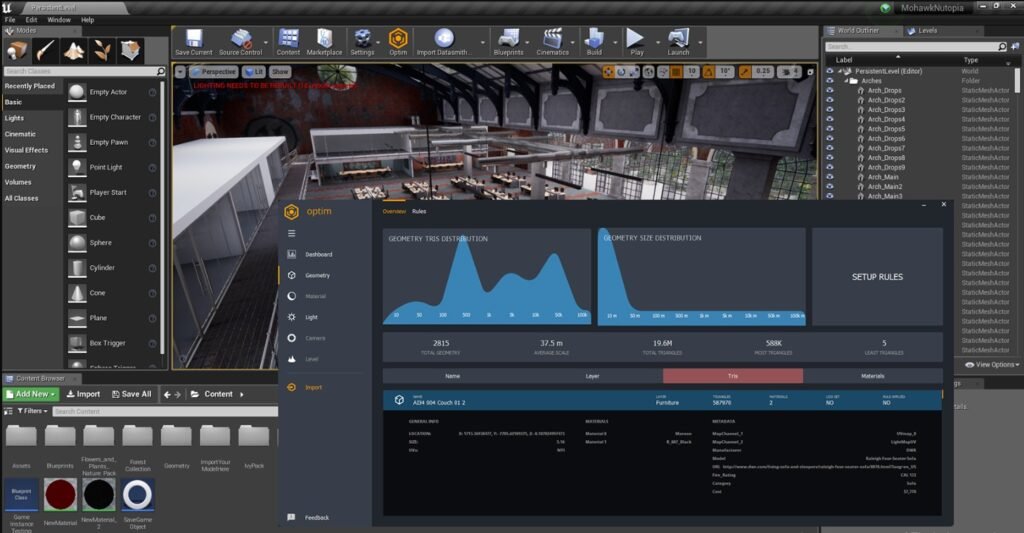
Task: Open Light section in Optim sidebar
Action: (303, 317)
